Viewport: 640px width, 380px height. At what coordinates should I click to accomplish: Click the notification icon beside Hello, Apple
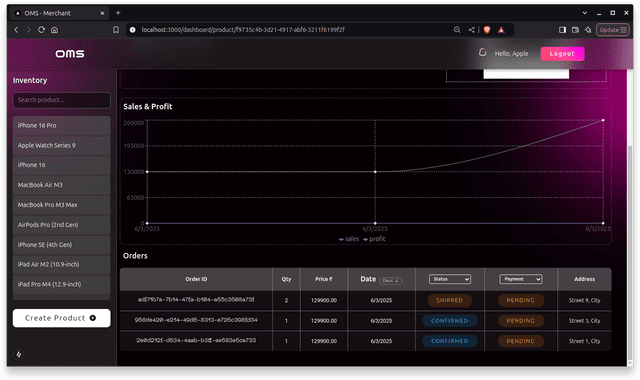tap(482, 53)
